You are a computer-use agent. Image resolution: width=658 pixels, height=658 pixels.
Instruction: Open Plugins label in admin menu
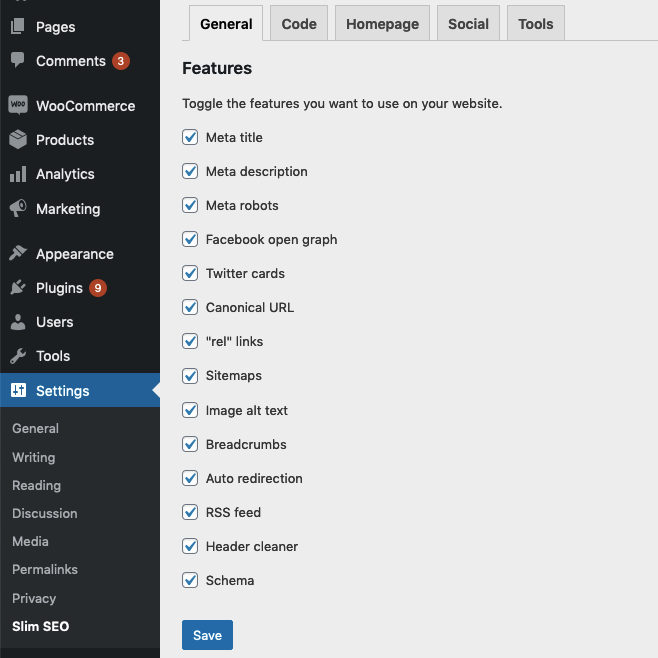point(59,288)
